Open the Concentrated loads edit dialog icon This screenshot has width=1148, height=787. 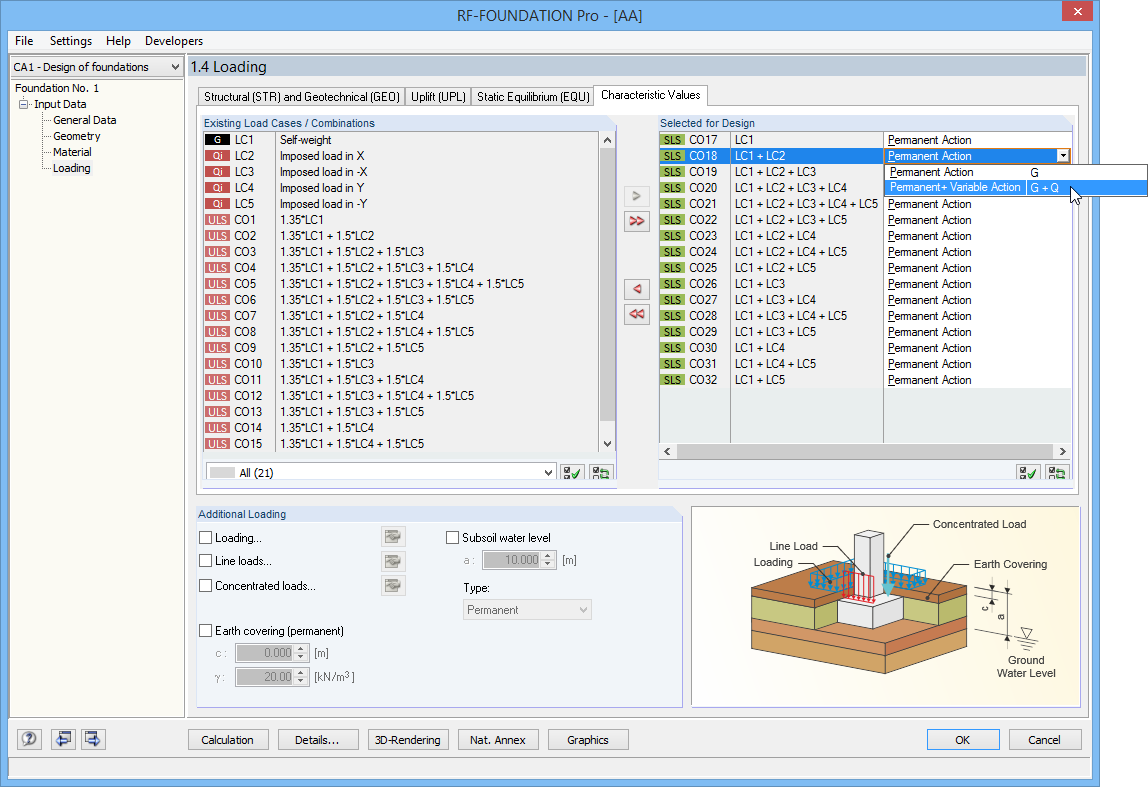(393, 586)
